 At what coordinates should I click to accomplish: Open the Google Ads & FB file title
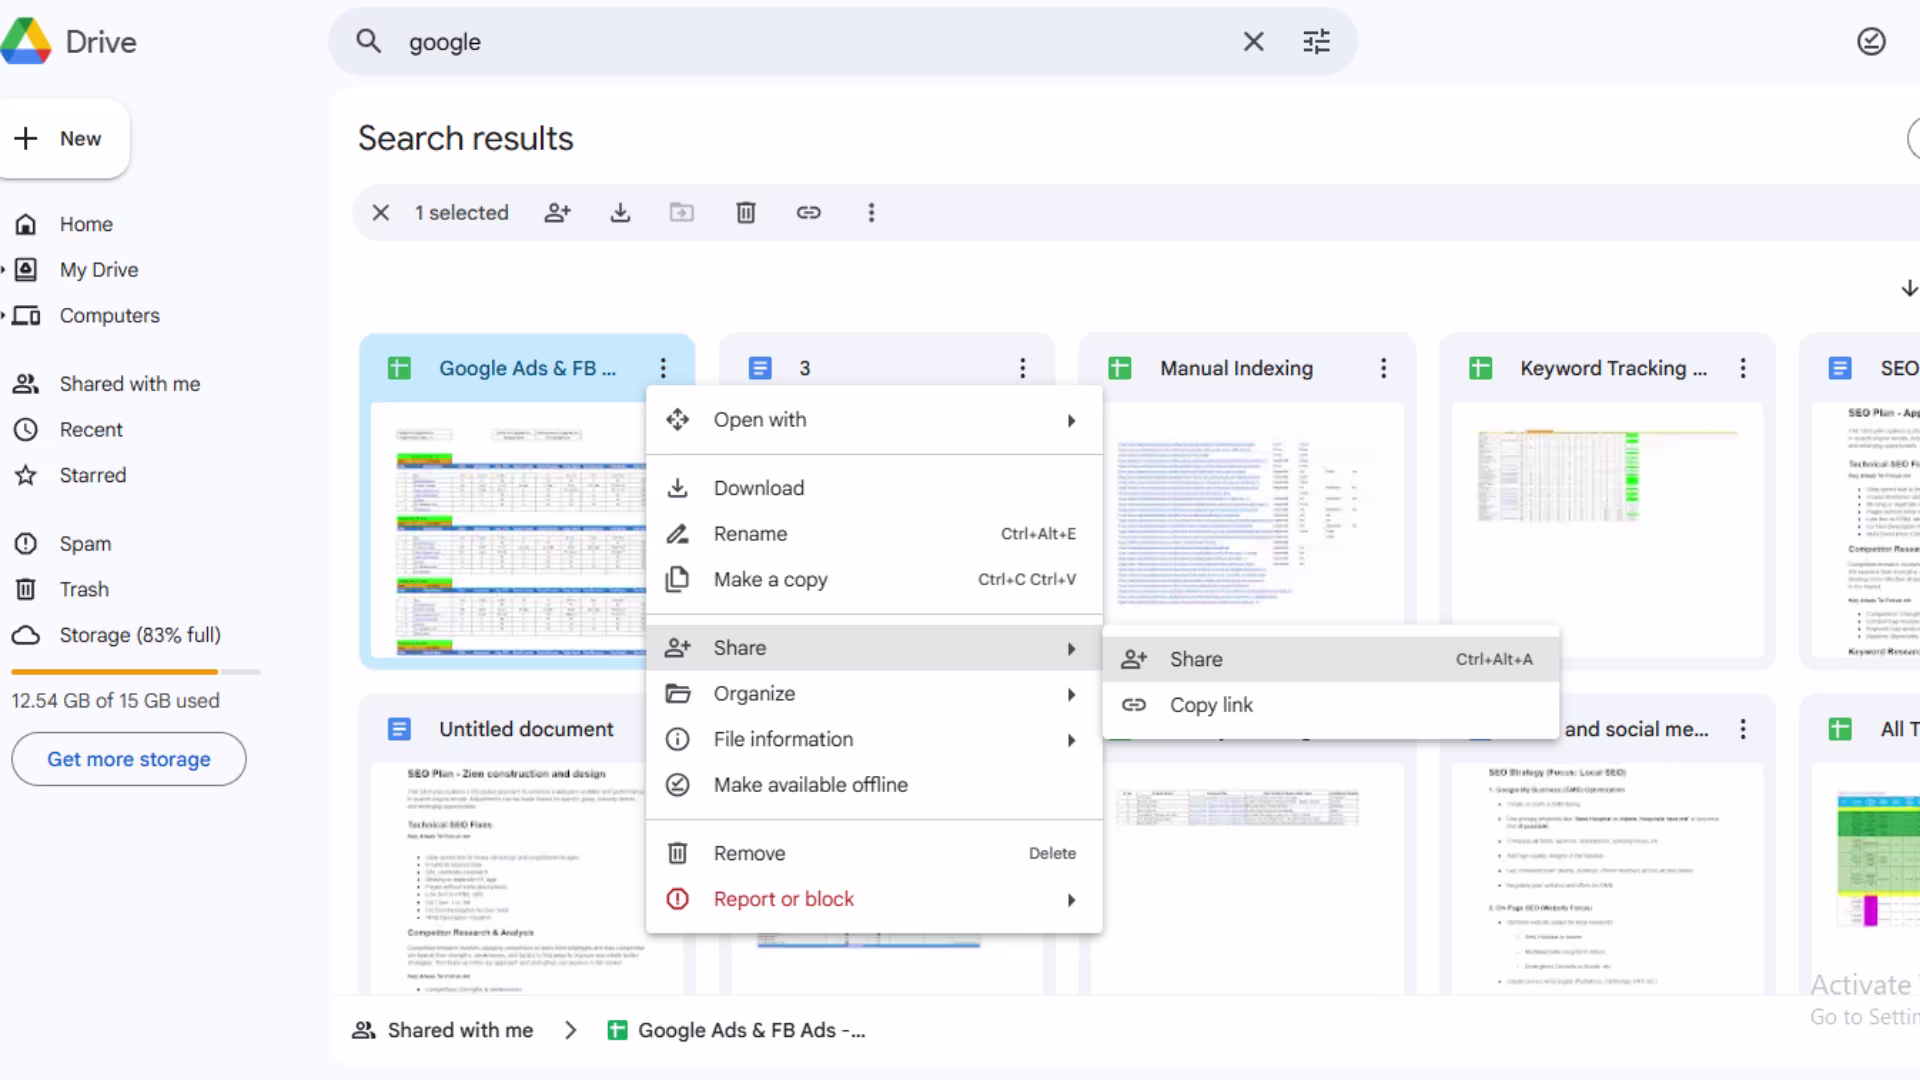[x=527, y=368]
